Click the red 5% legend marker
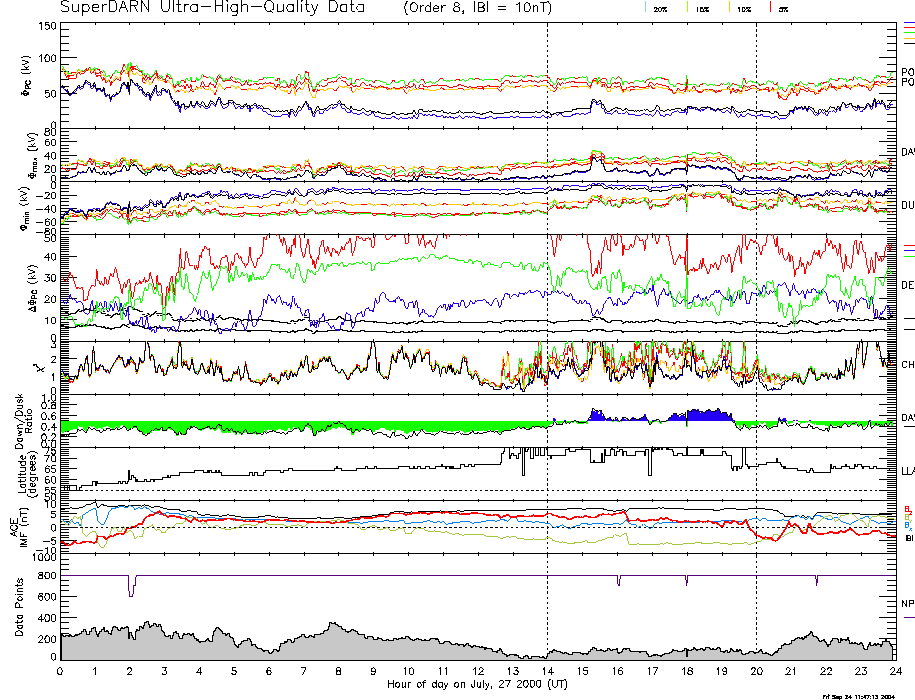Image resolution: width=915 pixels, height=700 pixels. point(768,7)
